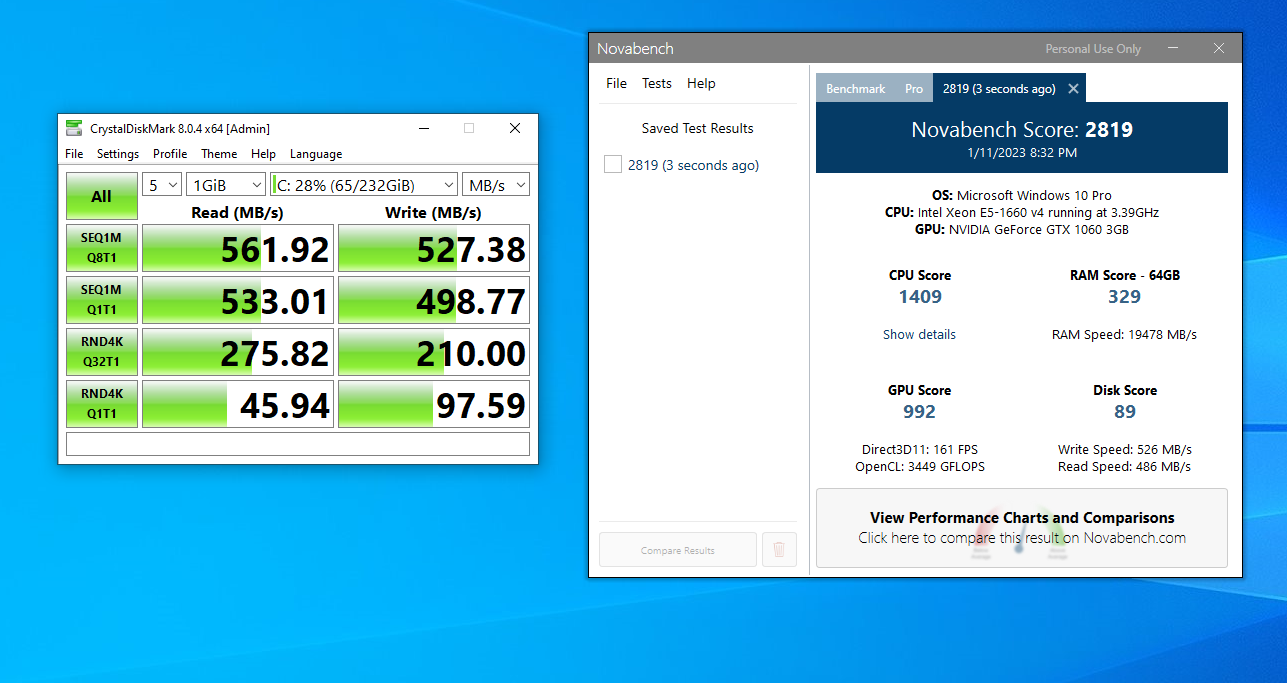Click the 533.01 read result

[x=238, y=300]
